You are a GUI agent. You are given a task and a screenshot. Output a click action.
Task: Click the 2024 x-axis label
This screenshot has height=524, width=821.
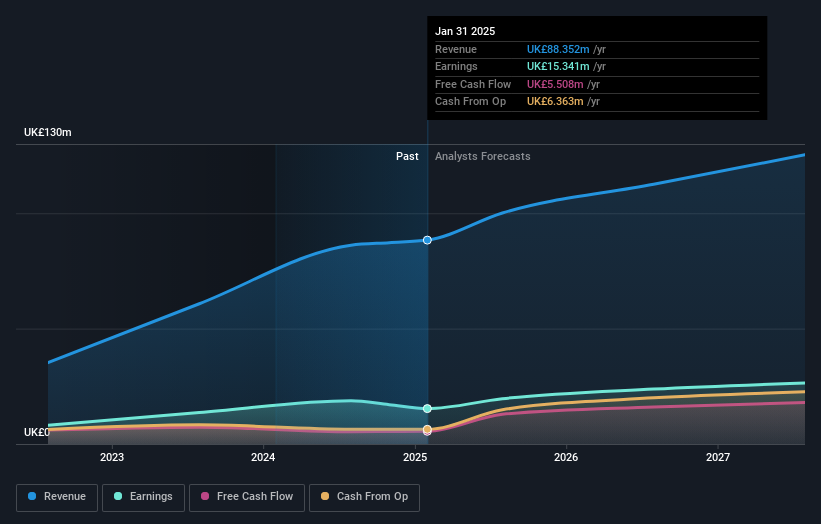(x=263, y=457)
